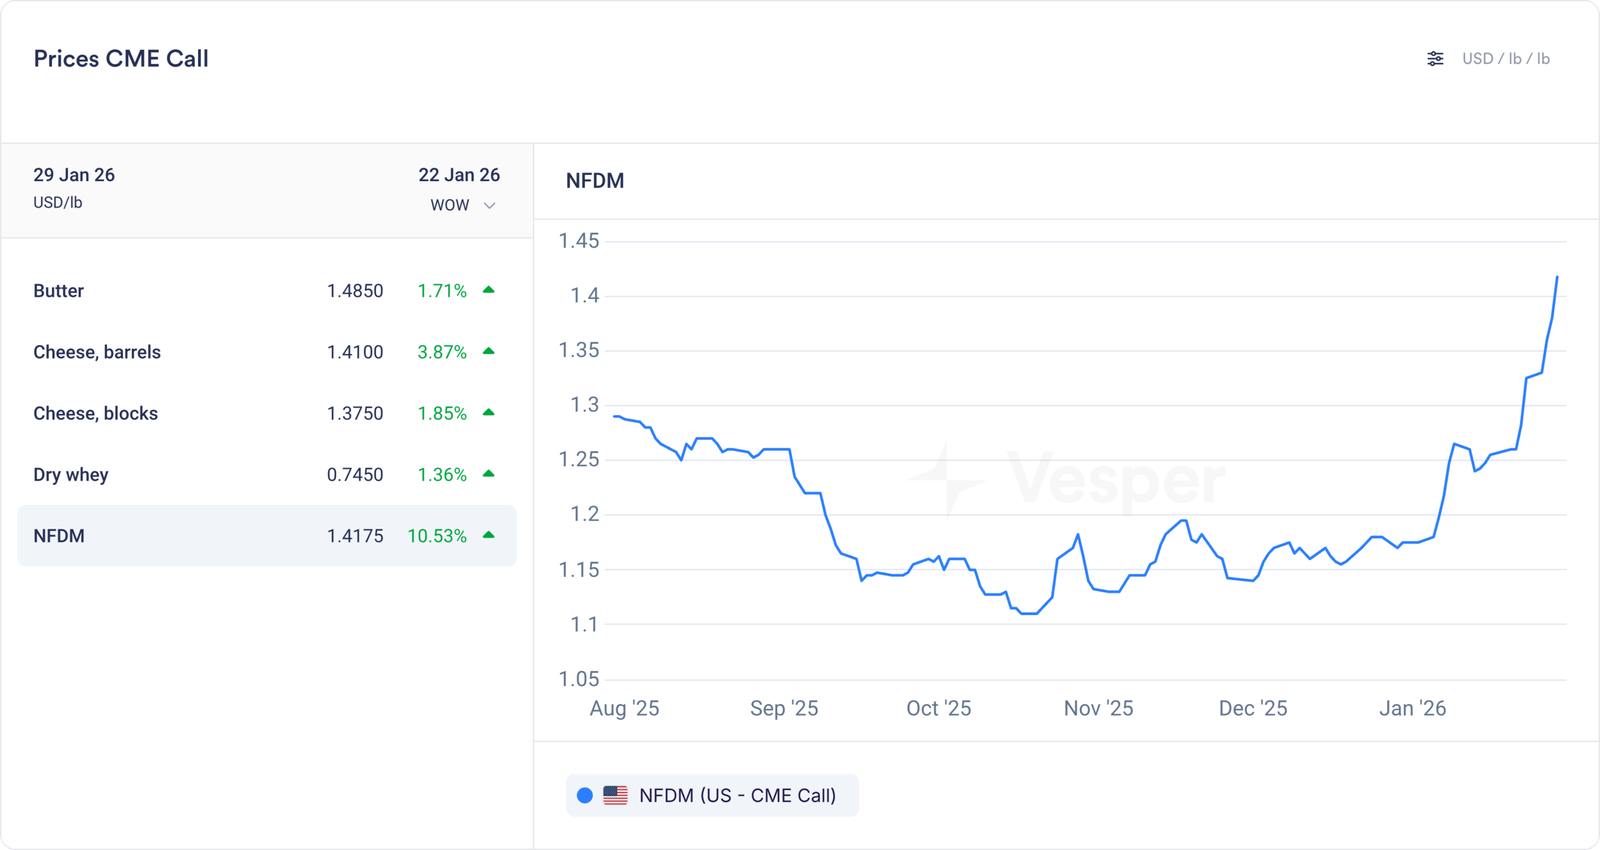Click the NFDM green trend arrow
Image resolution: width=1600 pixels, height=850 pixels.
pyautogui.click(x=489, y=535)
